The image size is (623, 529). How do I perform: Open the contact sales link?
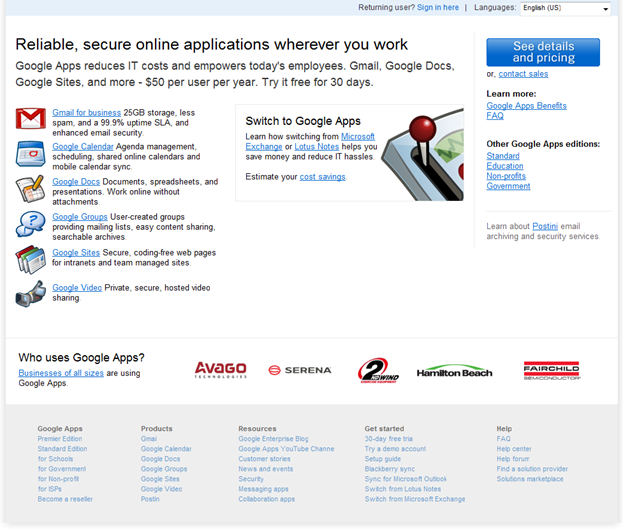point(523,74)
